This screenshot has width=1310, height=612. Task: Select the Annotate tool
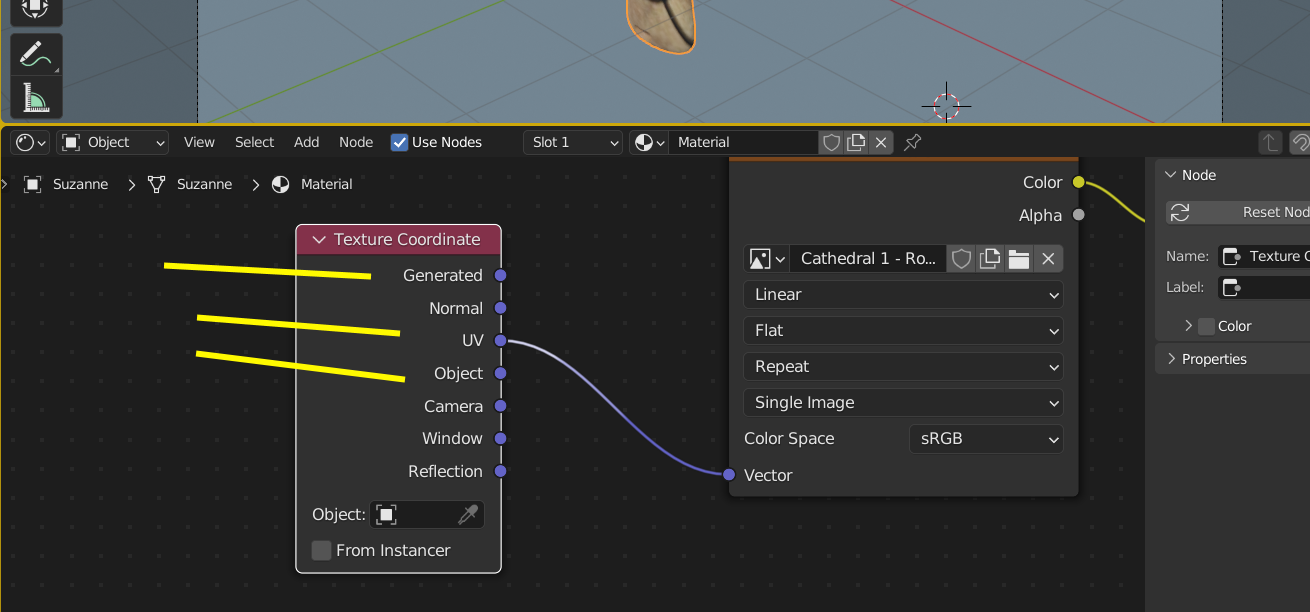(x=36, y=55)
